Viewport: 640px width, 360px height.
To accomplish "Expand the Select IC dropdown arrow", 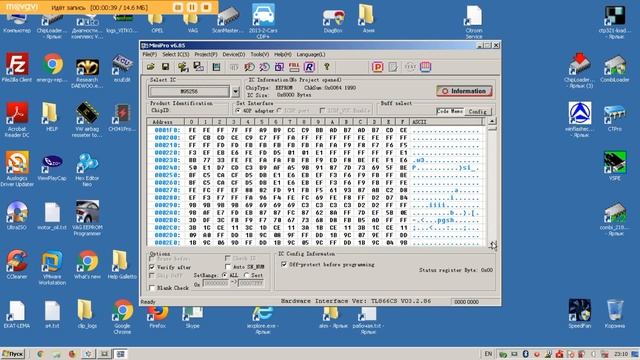I will pyautogui.click(x=236, y=91).
